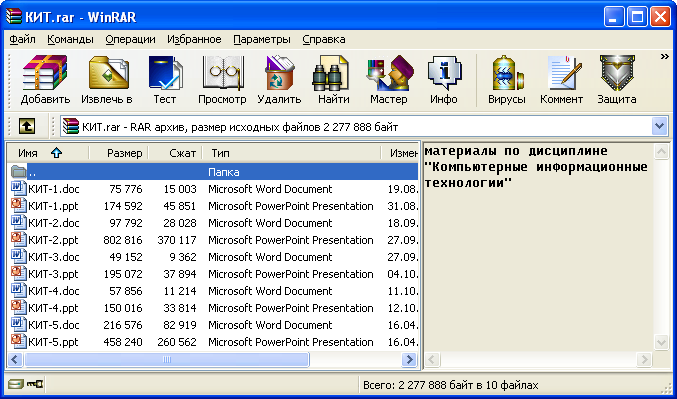Click the comment pane scroll left arrow
The width and height of the screenshot is (677, 399).
pyautogui.click(x=432, y=359)
